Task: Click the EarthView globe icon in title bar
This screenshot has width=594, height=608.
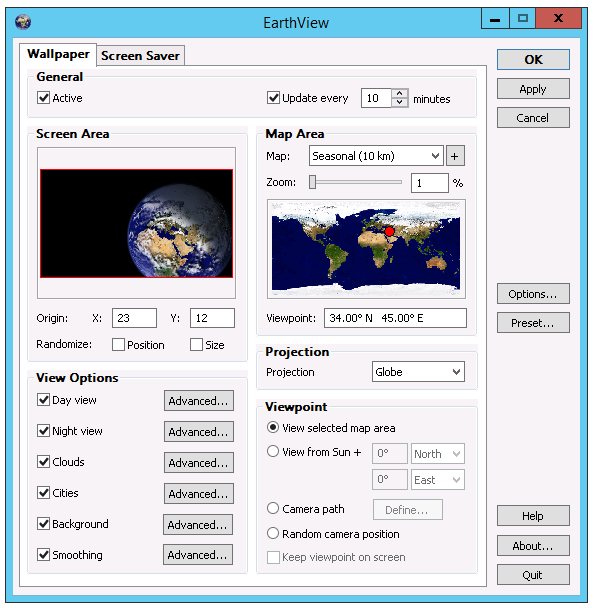Action: 23,22
